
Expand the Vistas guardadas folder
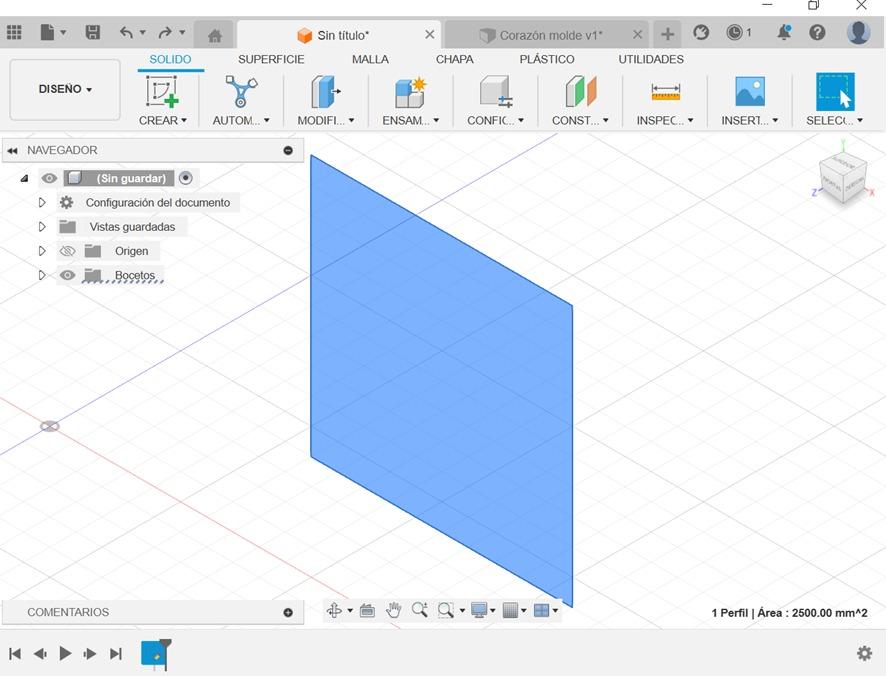point(42,227)
